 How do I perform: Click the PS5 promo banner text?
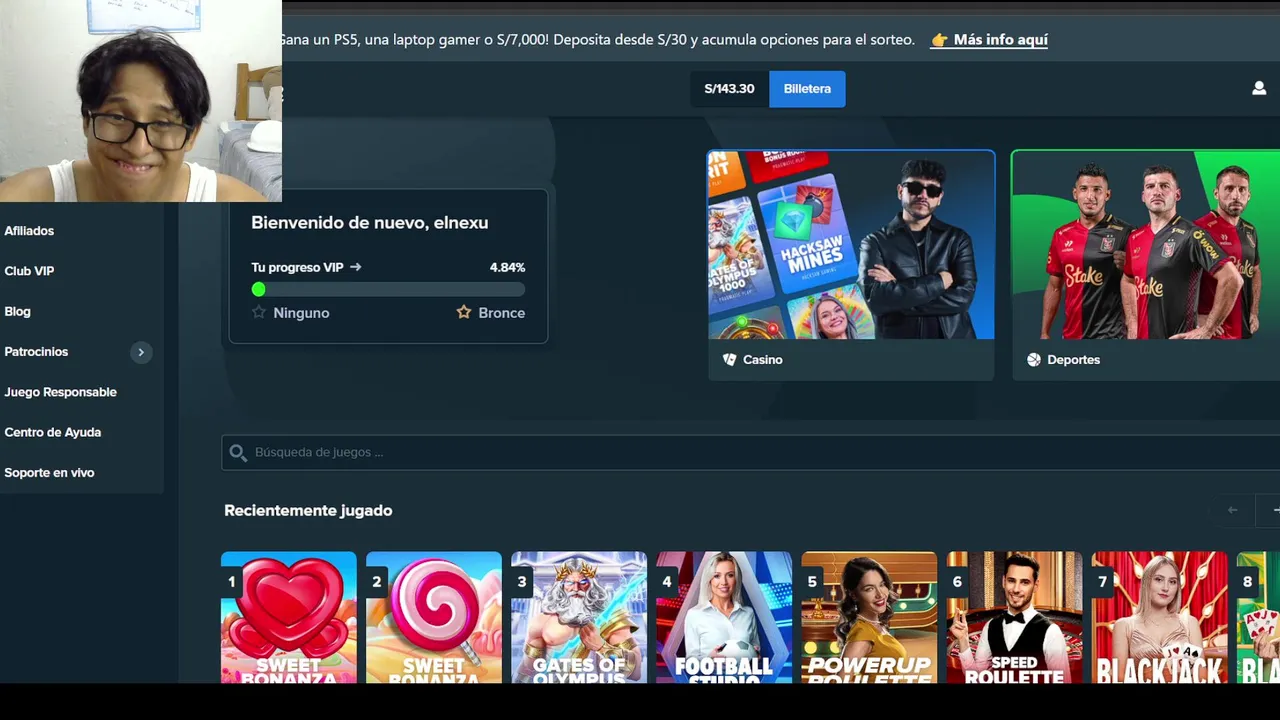(x=598, y=40)
